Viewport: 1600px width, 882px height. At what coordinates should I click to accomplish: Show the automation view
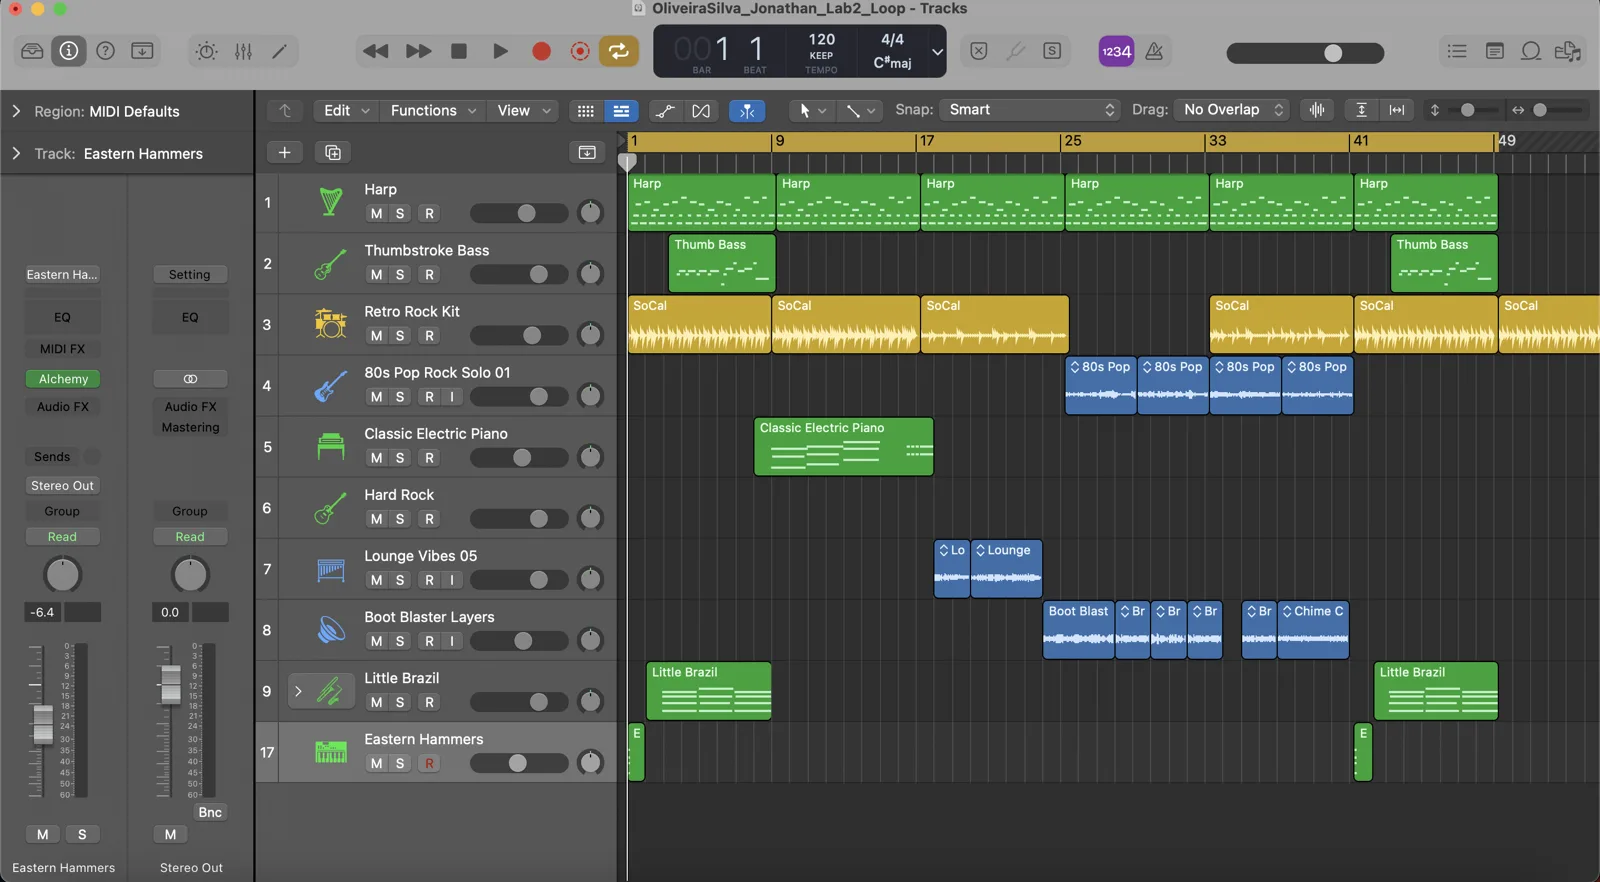click(665, 111)
